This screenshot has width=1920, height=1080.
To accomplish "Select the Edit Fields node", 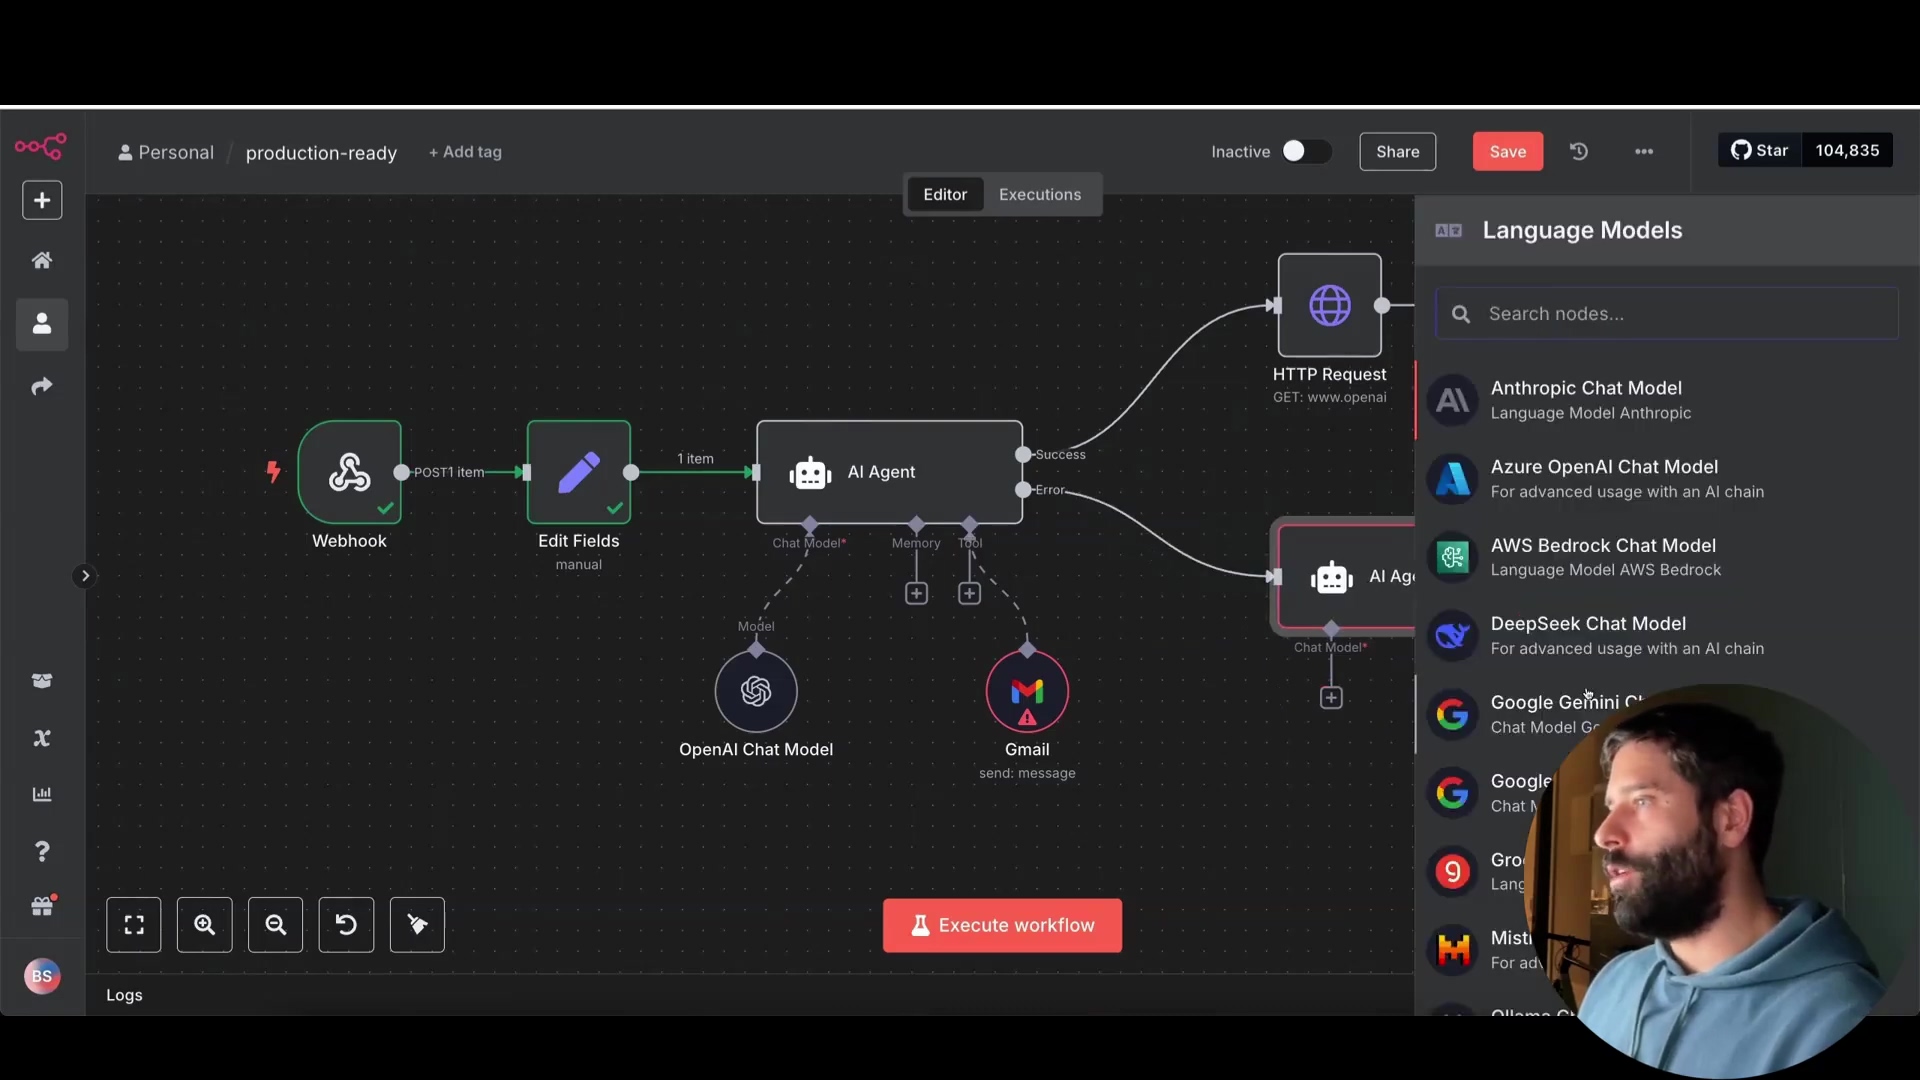I will click(x=579, y=472).
